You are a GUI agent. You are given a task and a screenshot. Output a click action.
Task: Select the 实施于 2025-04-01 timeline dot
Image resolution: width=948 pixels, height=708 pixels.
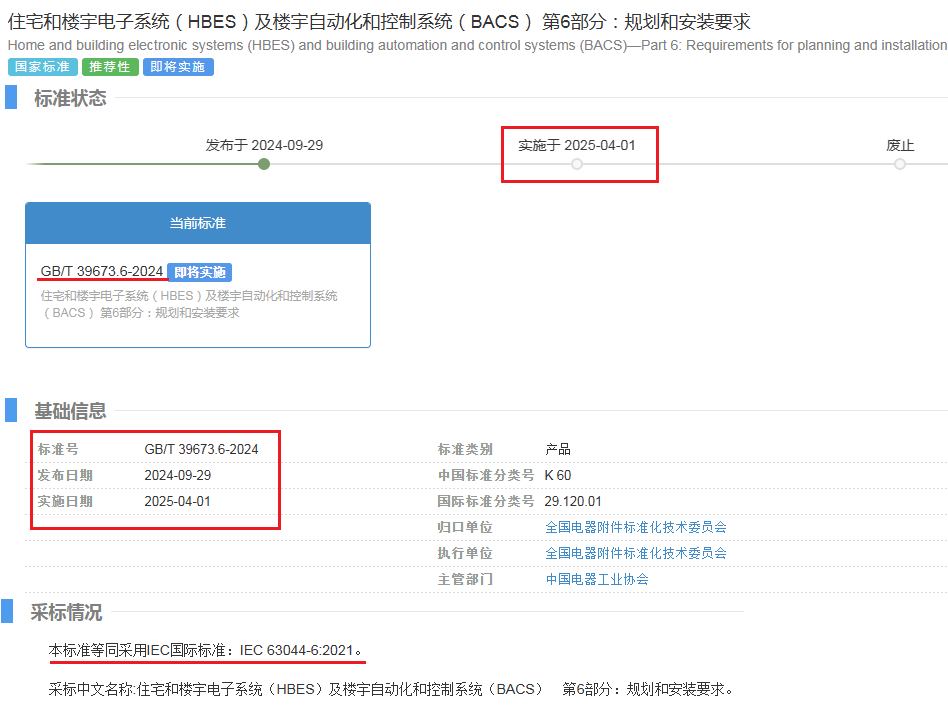coord(577,164)
